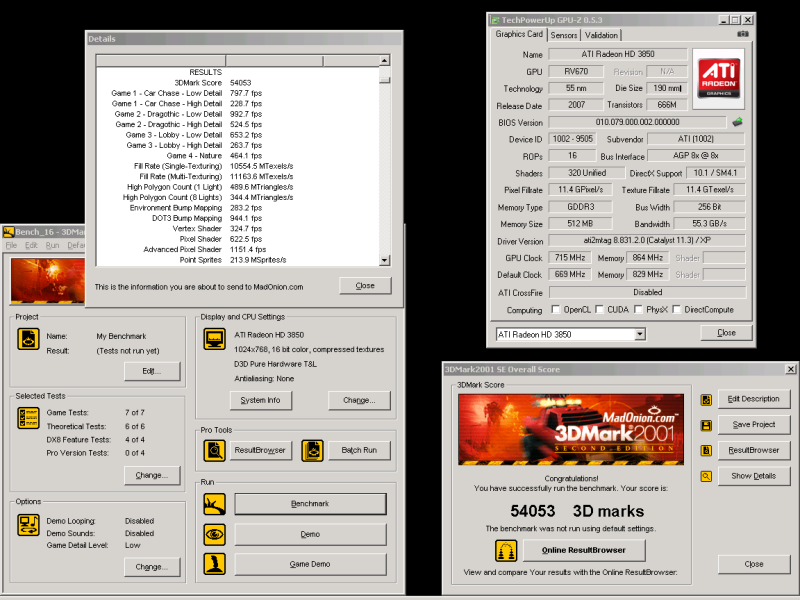
Task: Open the Run menu in 3DMark
Action: [52, 245]
